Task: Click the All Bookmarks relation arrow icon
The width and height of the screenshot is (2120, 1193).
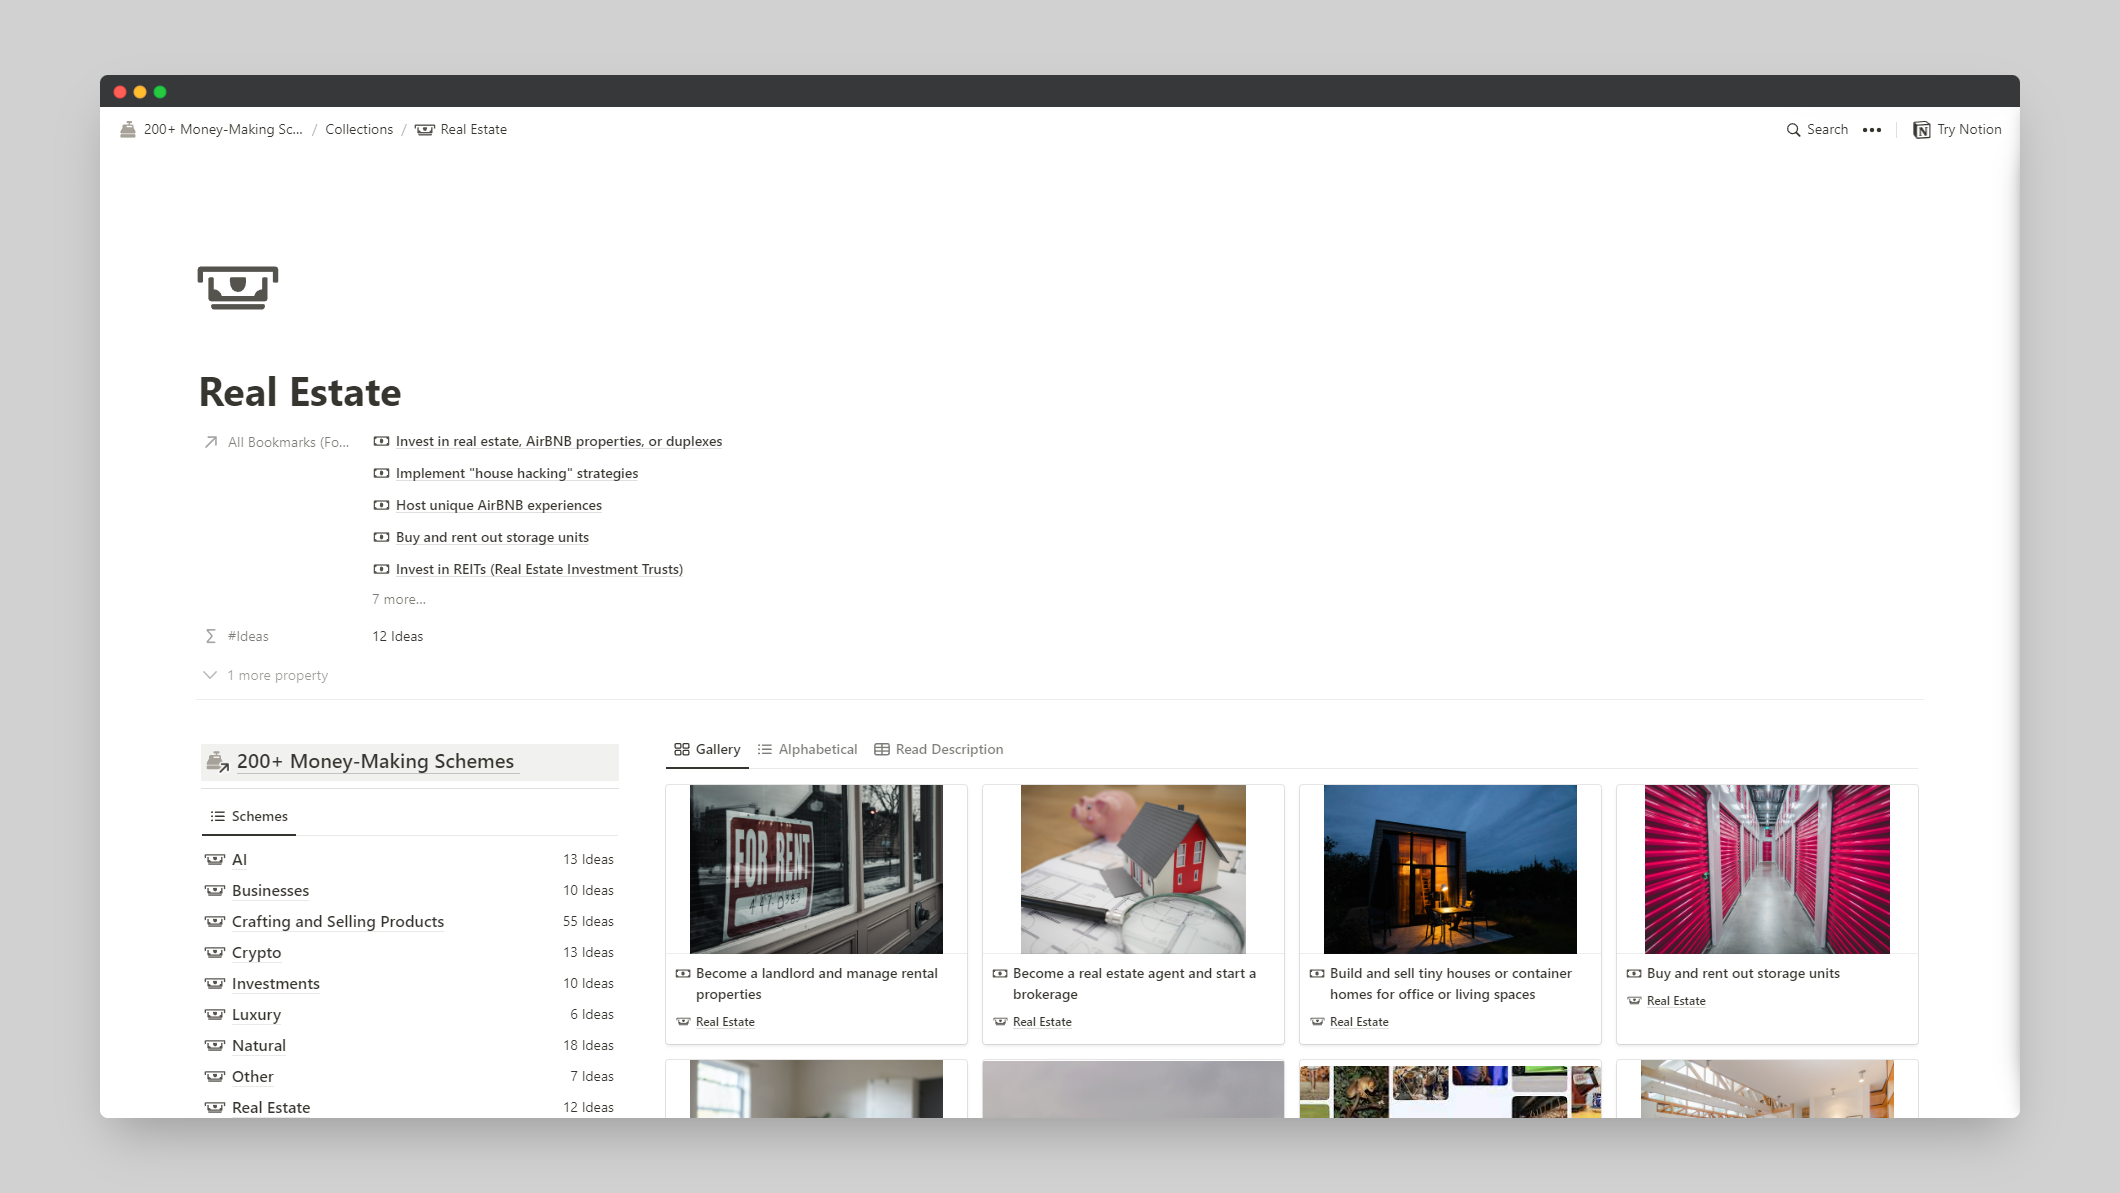Action: tap(211, 442)
